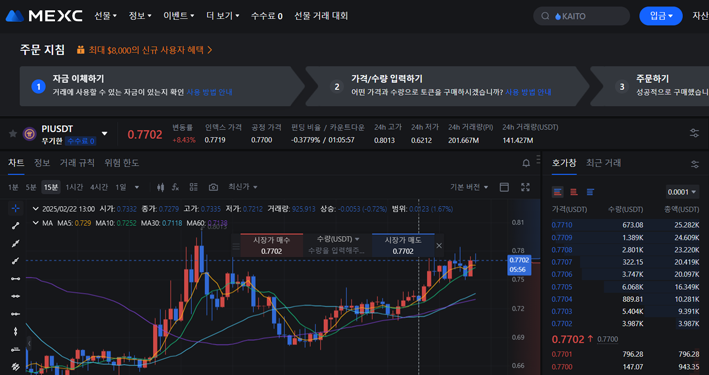Open the 기본 버전 chart version dropdown
Screen dimensions: 709x375
469,187
